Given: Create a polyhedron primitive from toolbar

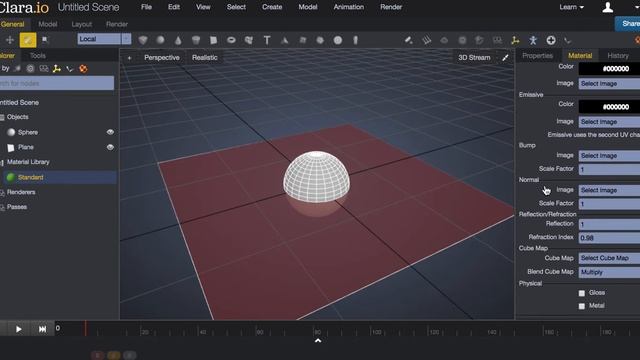Looking at the screenshot, I should coord(143,40).
